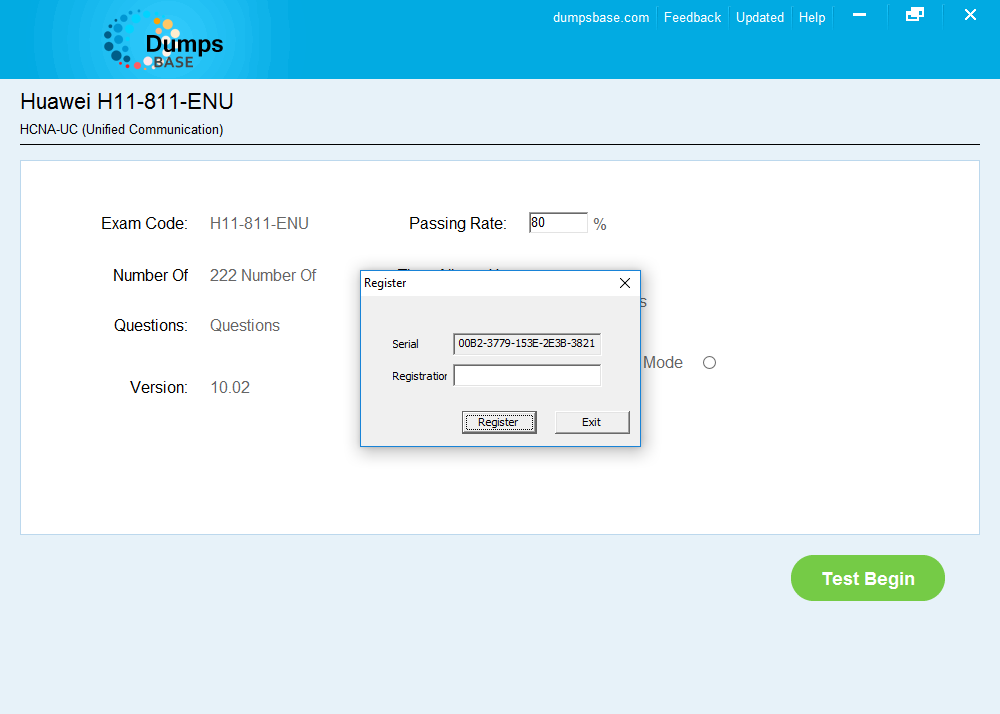Minimize the application window
Image resolution: width=1000 pixels, height=714 pixels.
pyautogui.click(x=860, y=15)
